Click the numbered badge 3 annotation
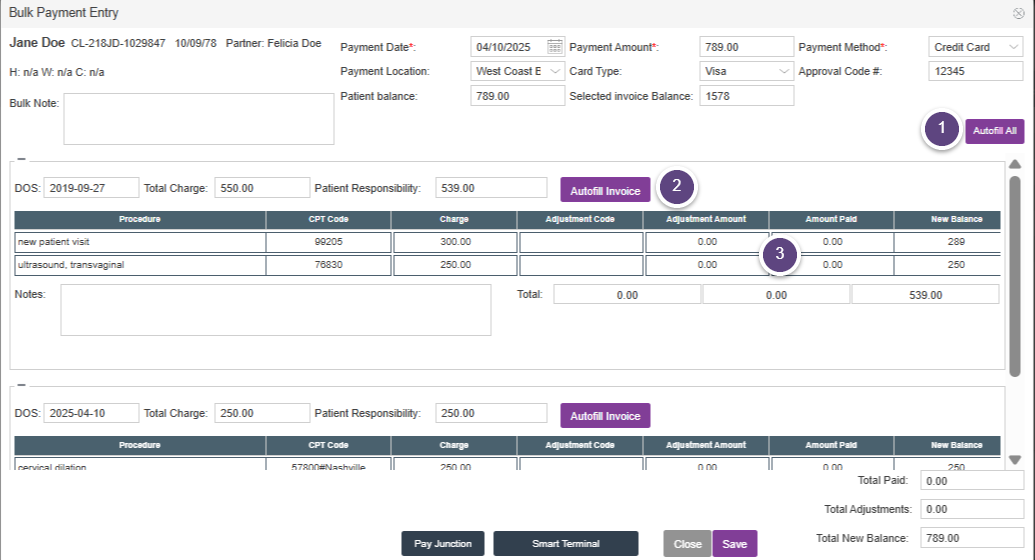Viewport: 1035px width, 560px height. point(779,255)
